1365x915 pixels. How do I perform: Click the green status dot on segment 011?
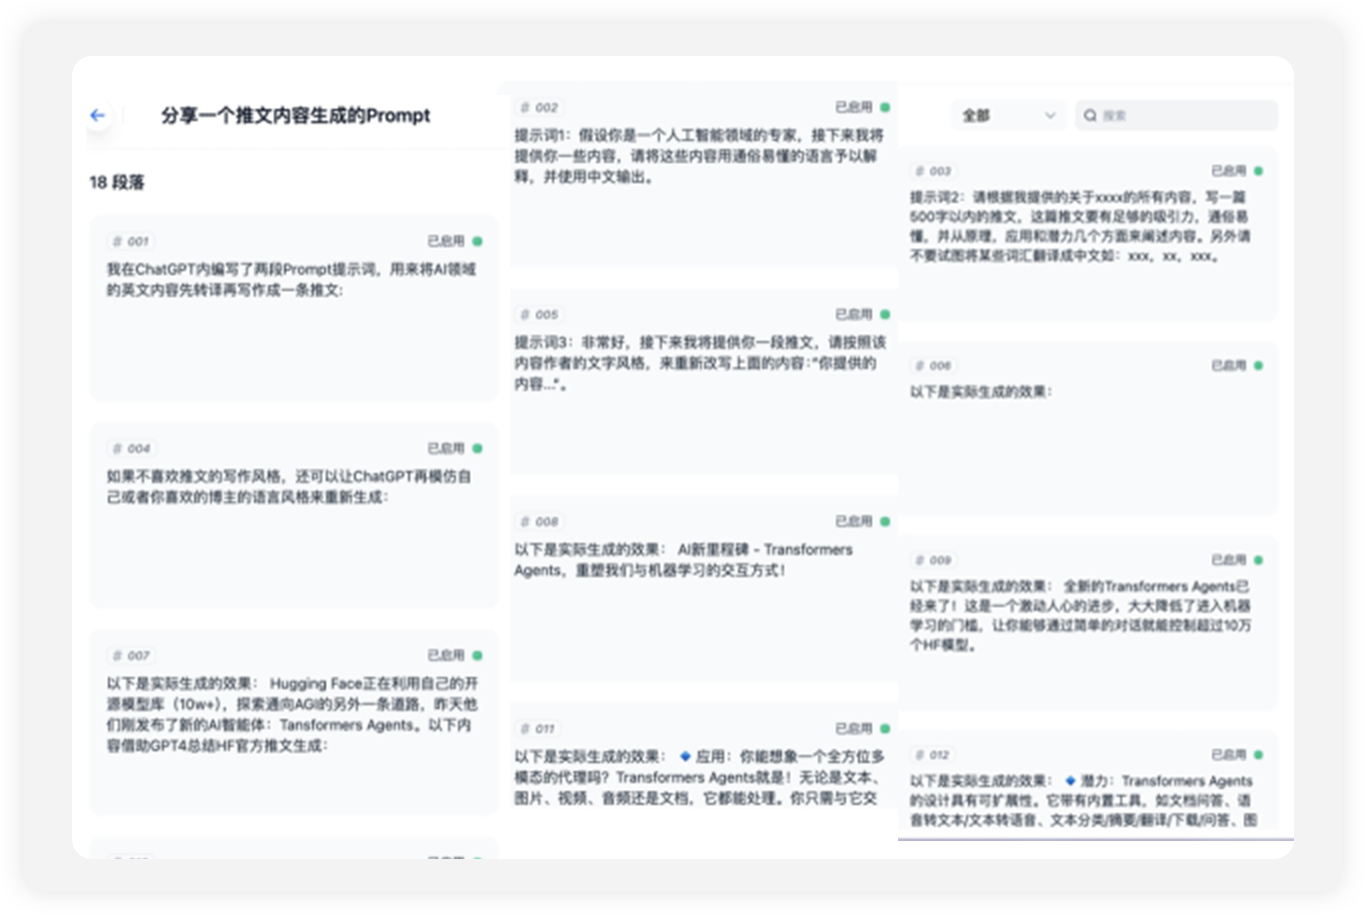(x=885, y=728)
